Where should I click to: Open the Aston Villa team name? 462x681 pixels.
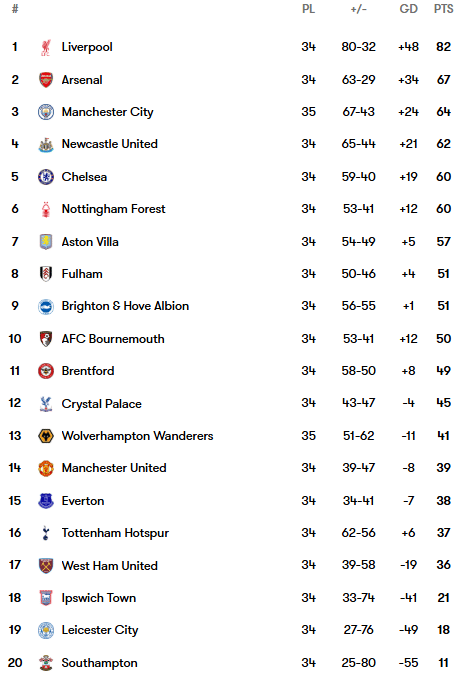coord(90,242)
